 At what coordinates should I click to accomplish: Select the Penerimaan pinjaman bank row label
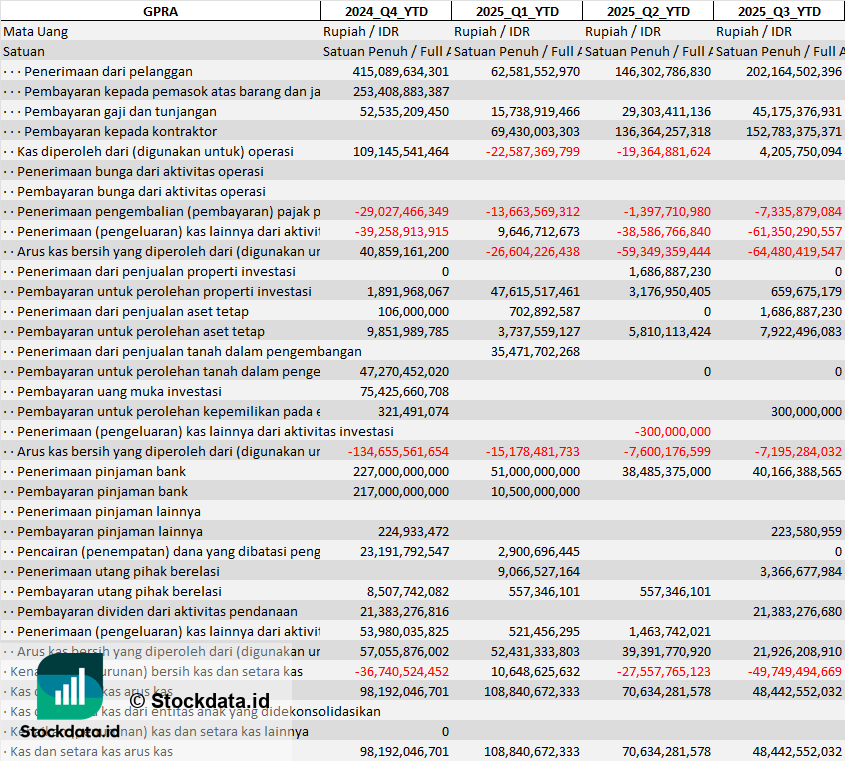click(102, 471)
